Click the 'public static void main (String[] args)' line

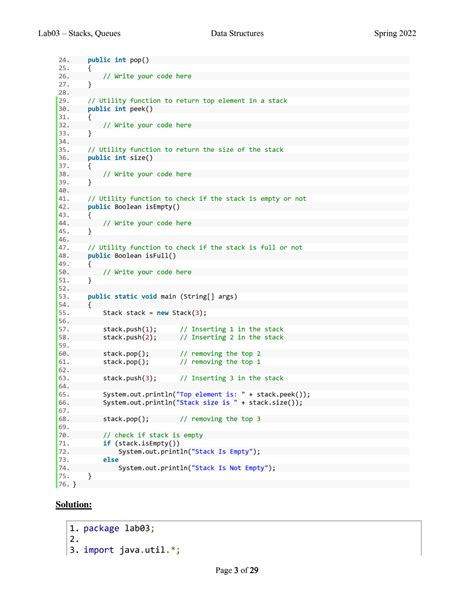(162, 296)
